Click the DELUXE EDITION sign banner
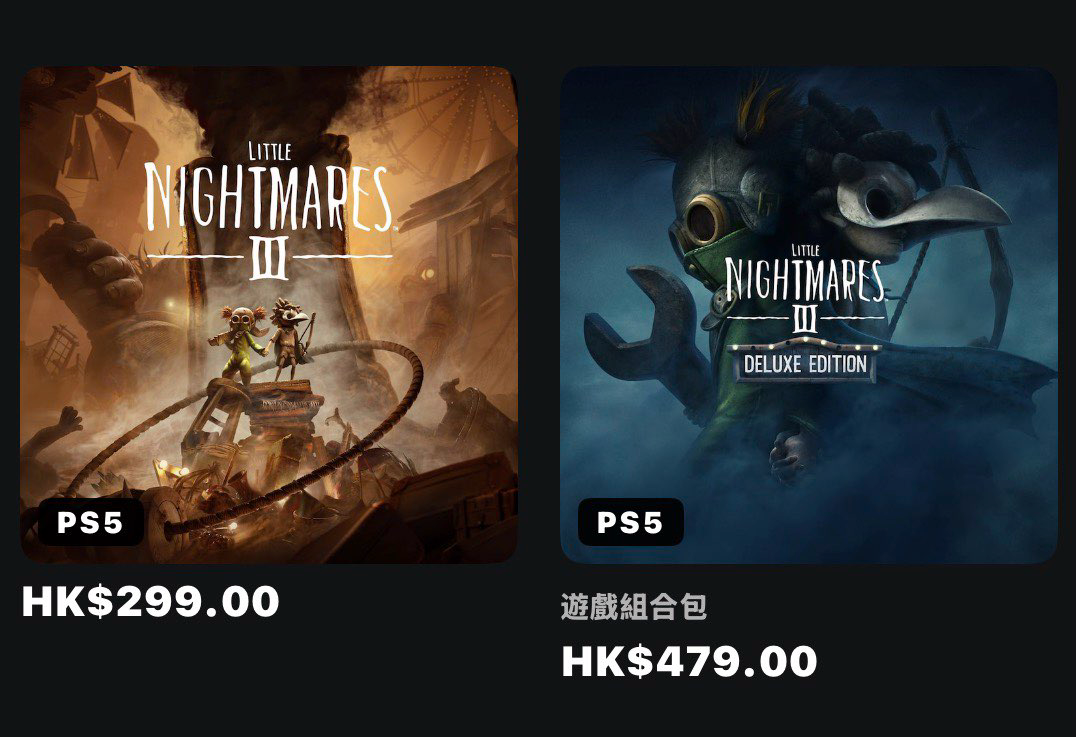Viewport: 1076px width, 737px height. 805,363
